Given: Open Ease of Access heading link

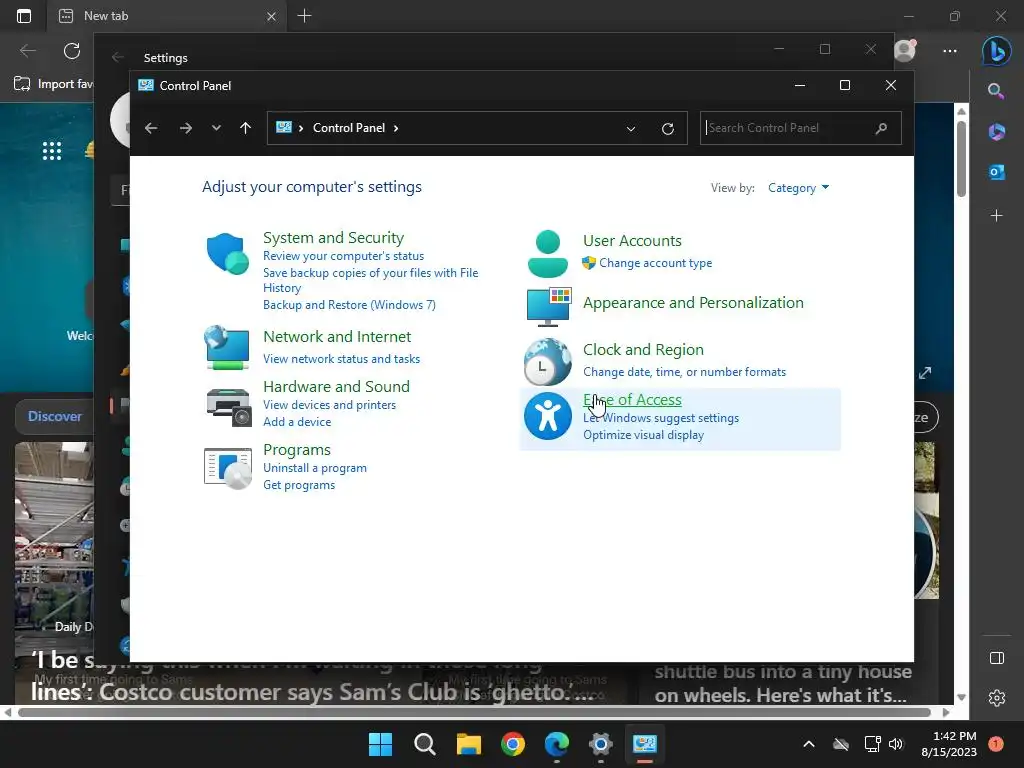Looking at the screenshot, I should [x=632, y=400].
